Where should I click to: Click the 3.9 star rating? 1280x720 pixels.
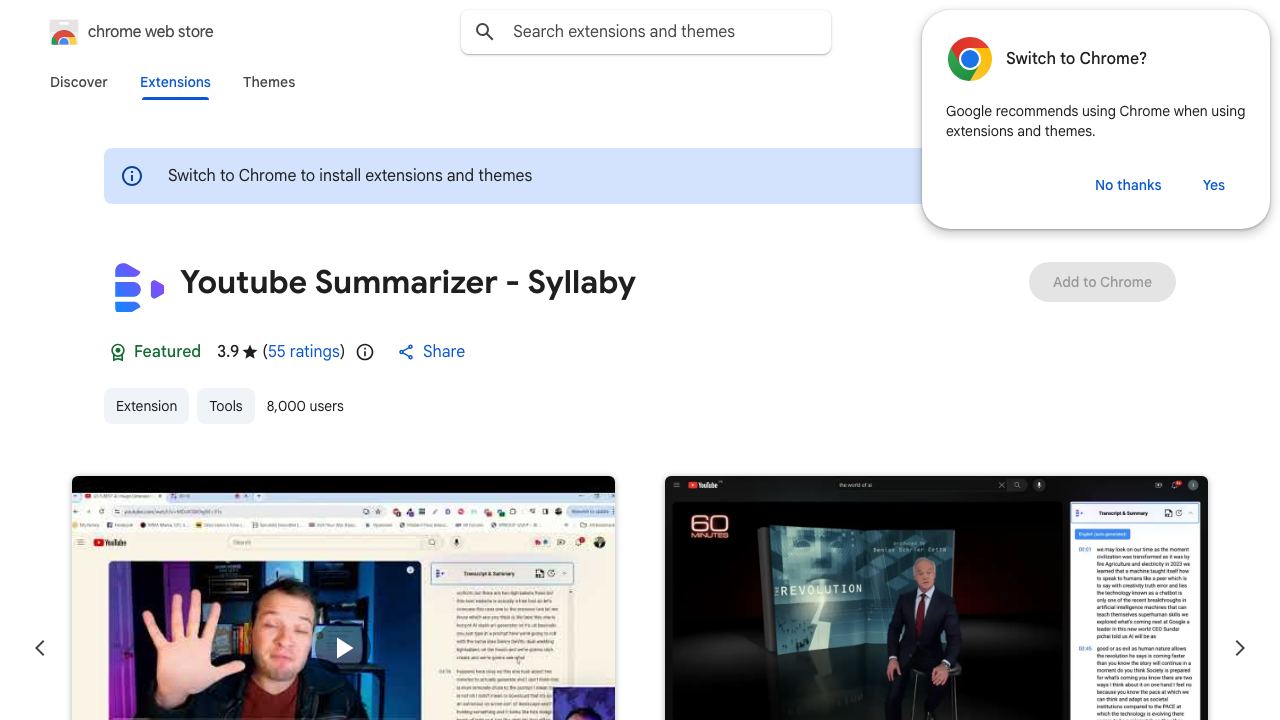pyautogui.click(x=238, y=351)
